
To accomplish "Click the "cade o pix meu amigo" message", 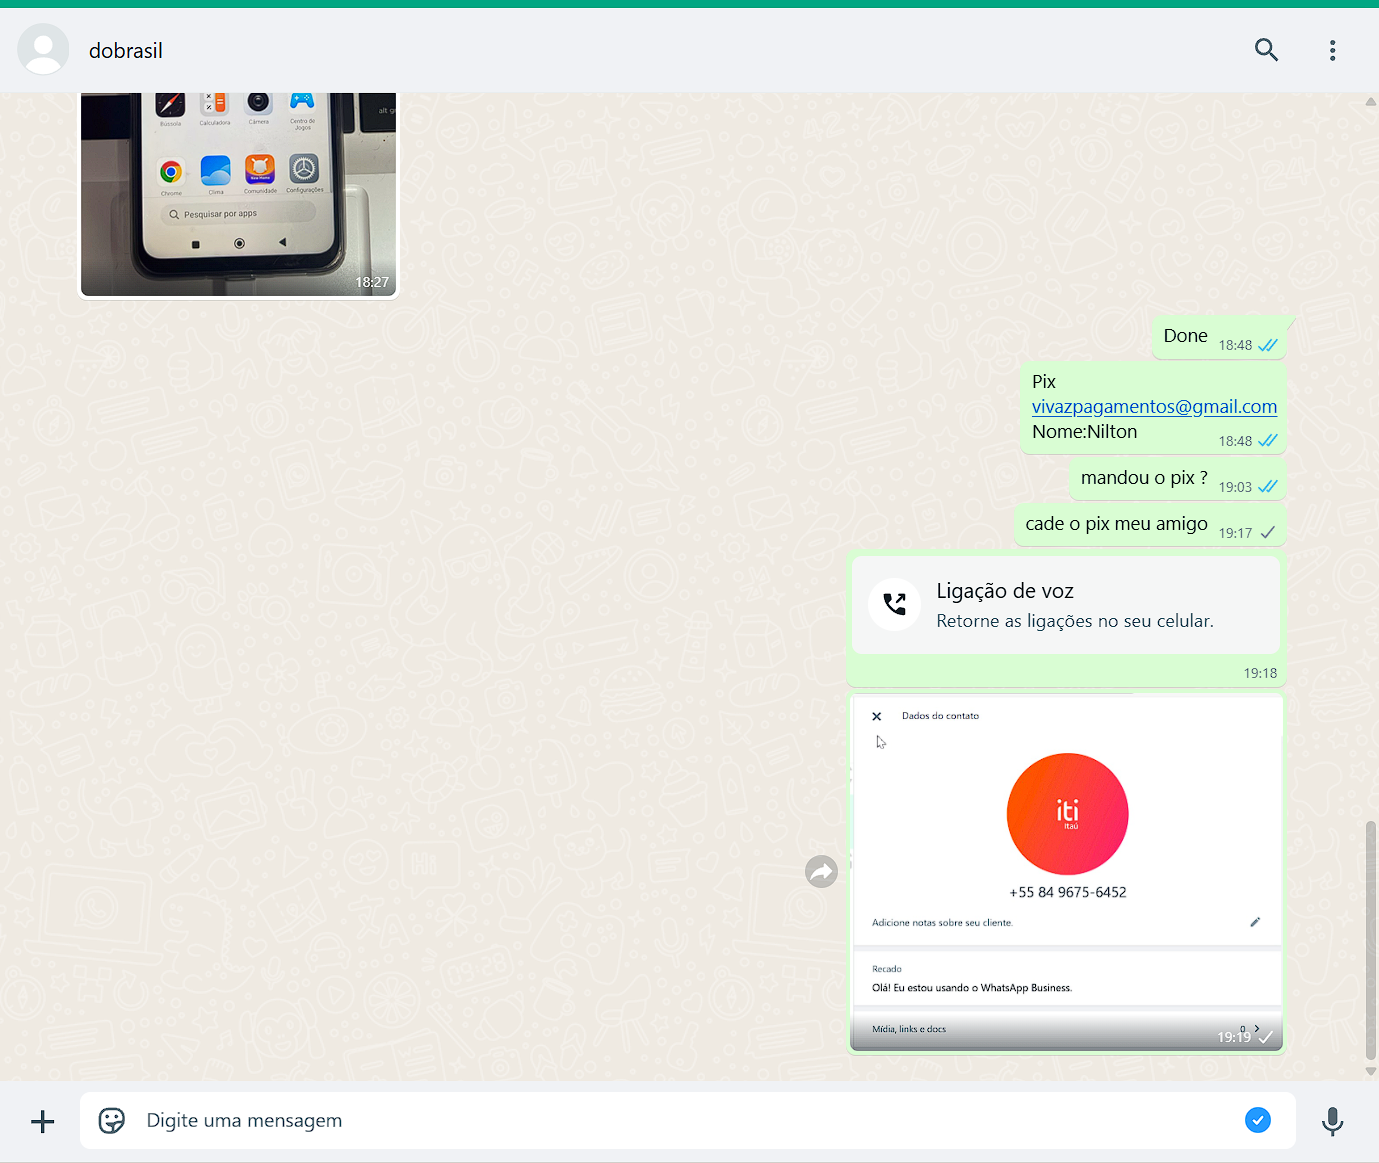I will [x=1116, y=524].
